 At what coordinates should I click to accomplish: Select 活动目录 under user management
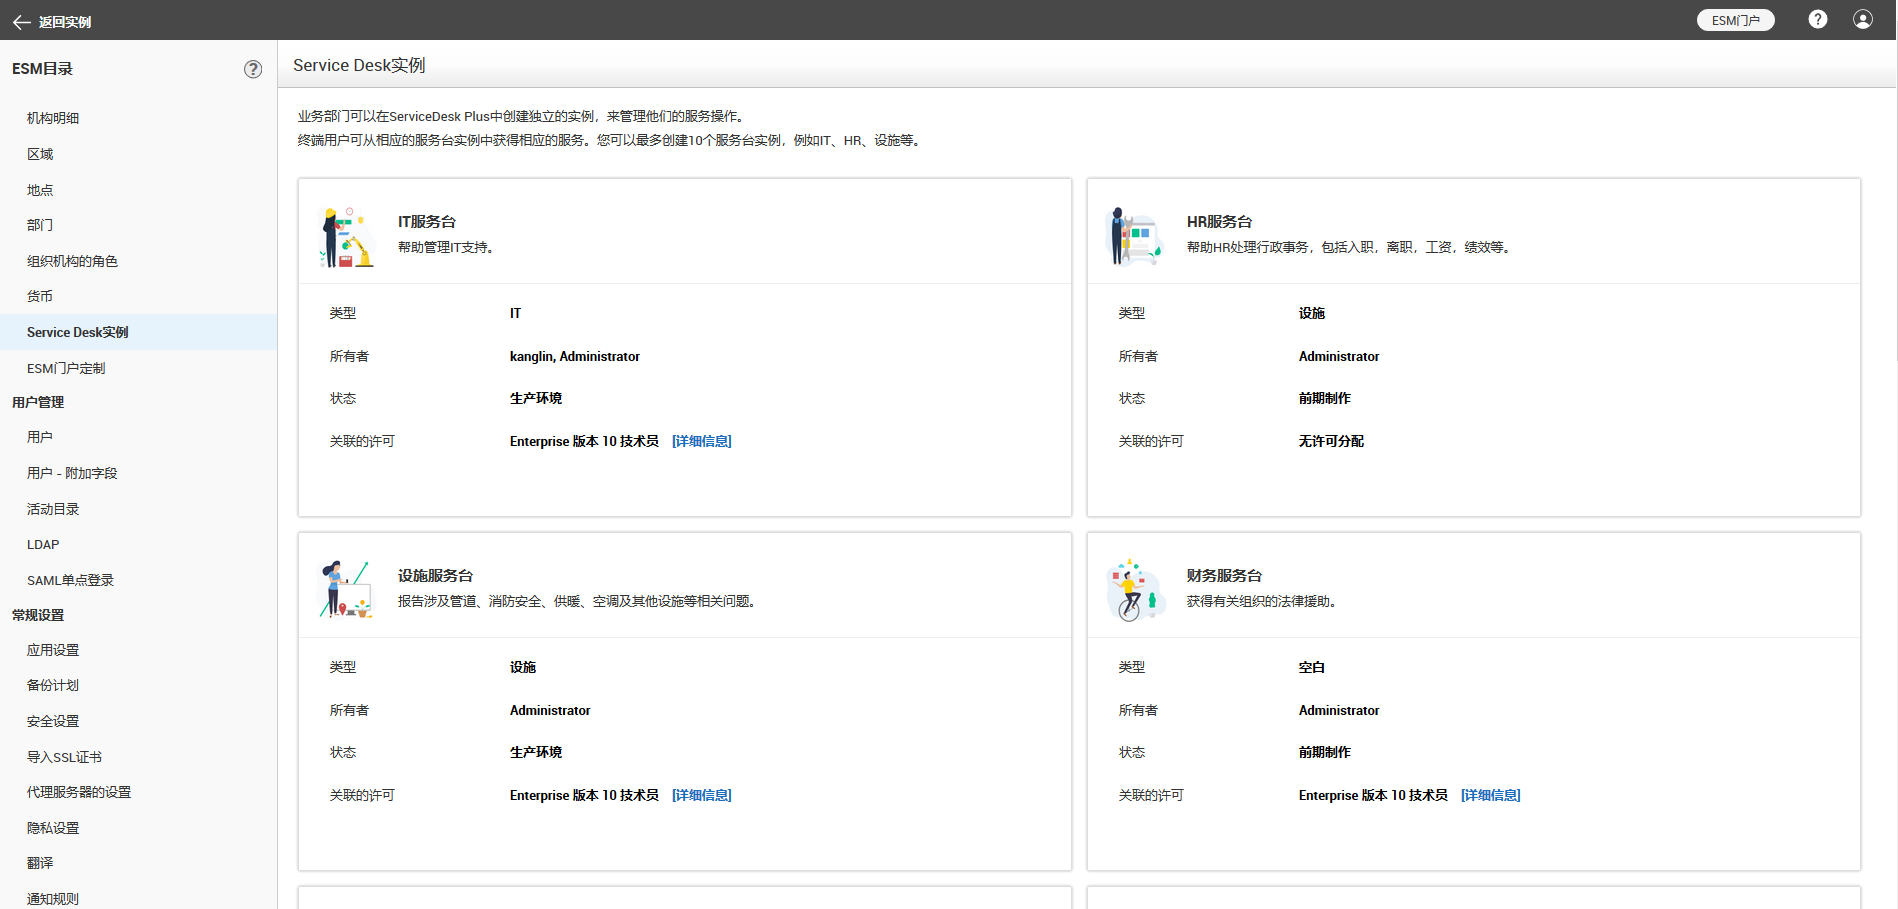click(x=53, y=509)
